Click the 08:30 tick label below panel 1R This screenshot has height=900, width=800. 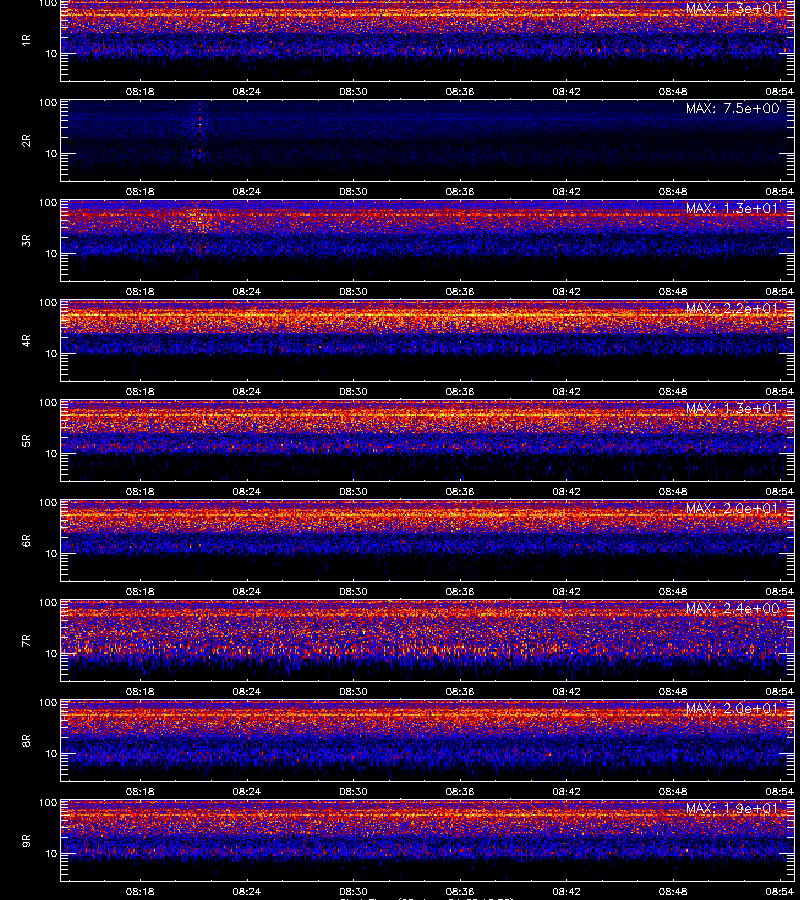pyautogui.click(x=353, y=91)
